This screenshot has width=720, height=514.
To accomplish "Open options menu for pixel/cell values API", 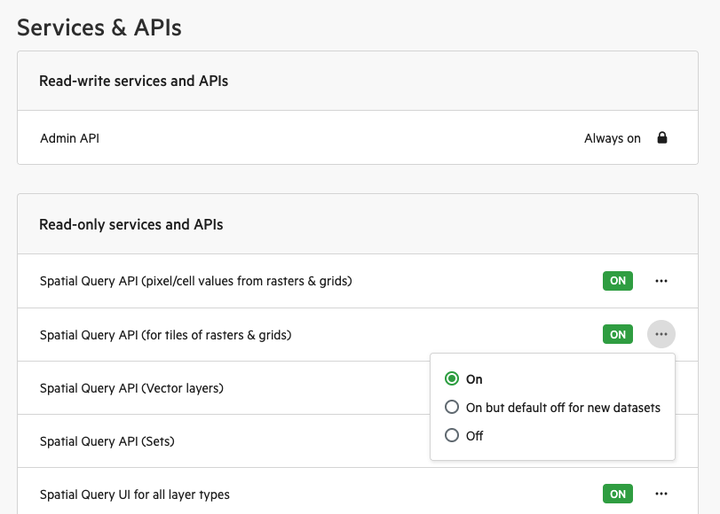I will pos(661,281).
